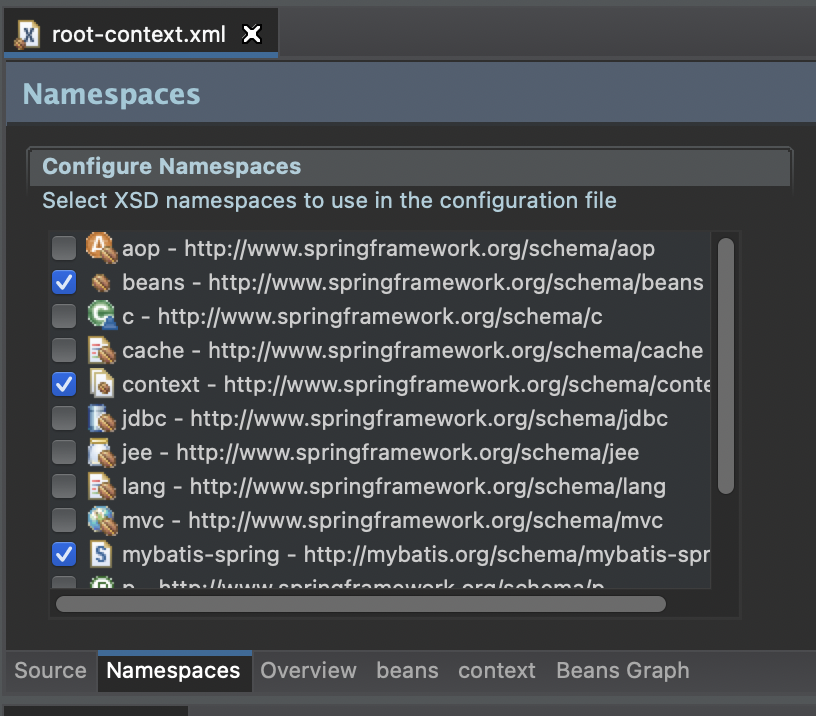Click the namespace list vertical scrollbar

725,366
